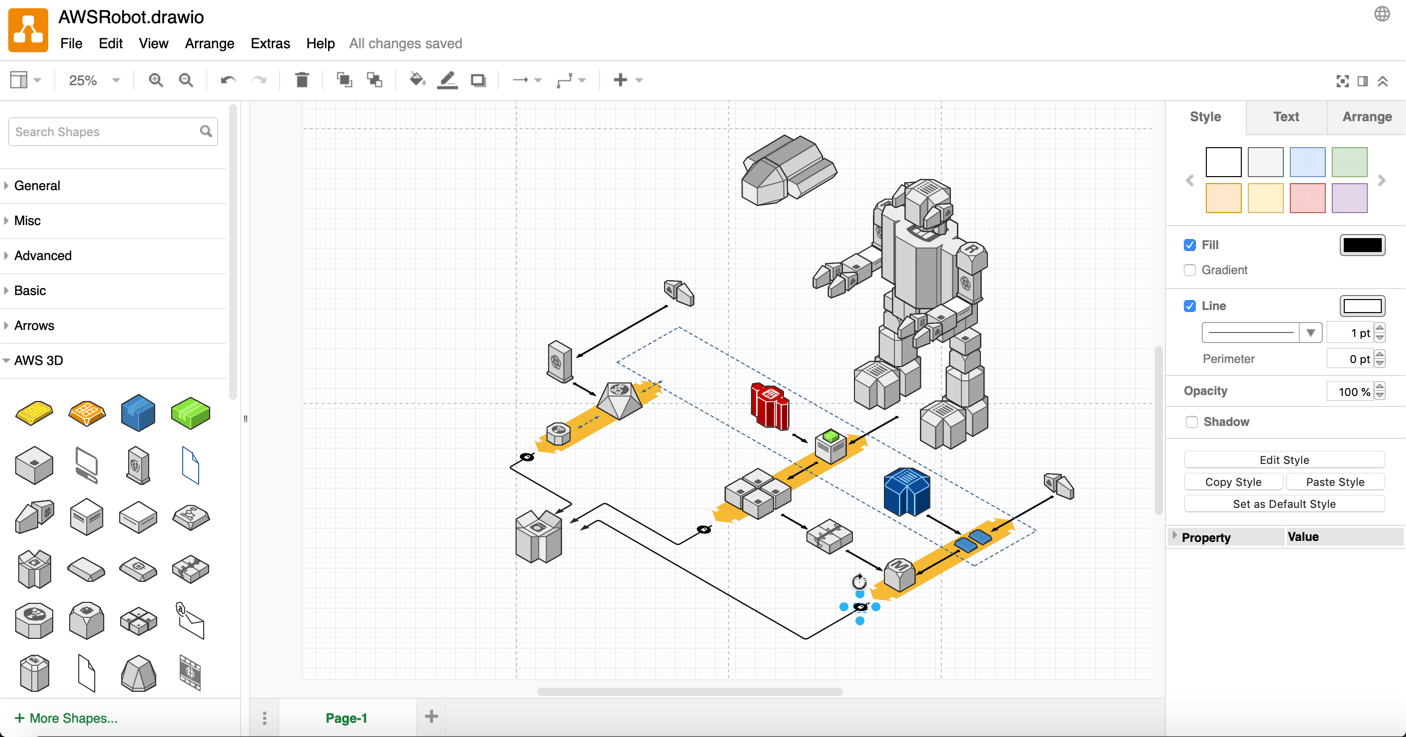Image resolution: width=1406 pixels, height=737 pixels.
Task: Click the Paste Style button
Action: (x=1335, y=482)
